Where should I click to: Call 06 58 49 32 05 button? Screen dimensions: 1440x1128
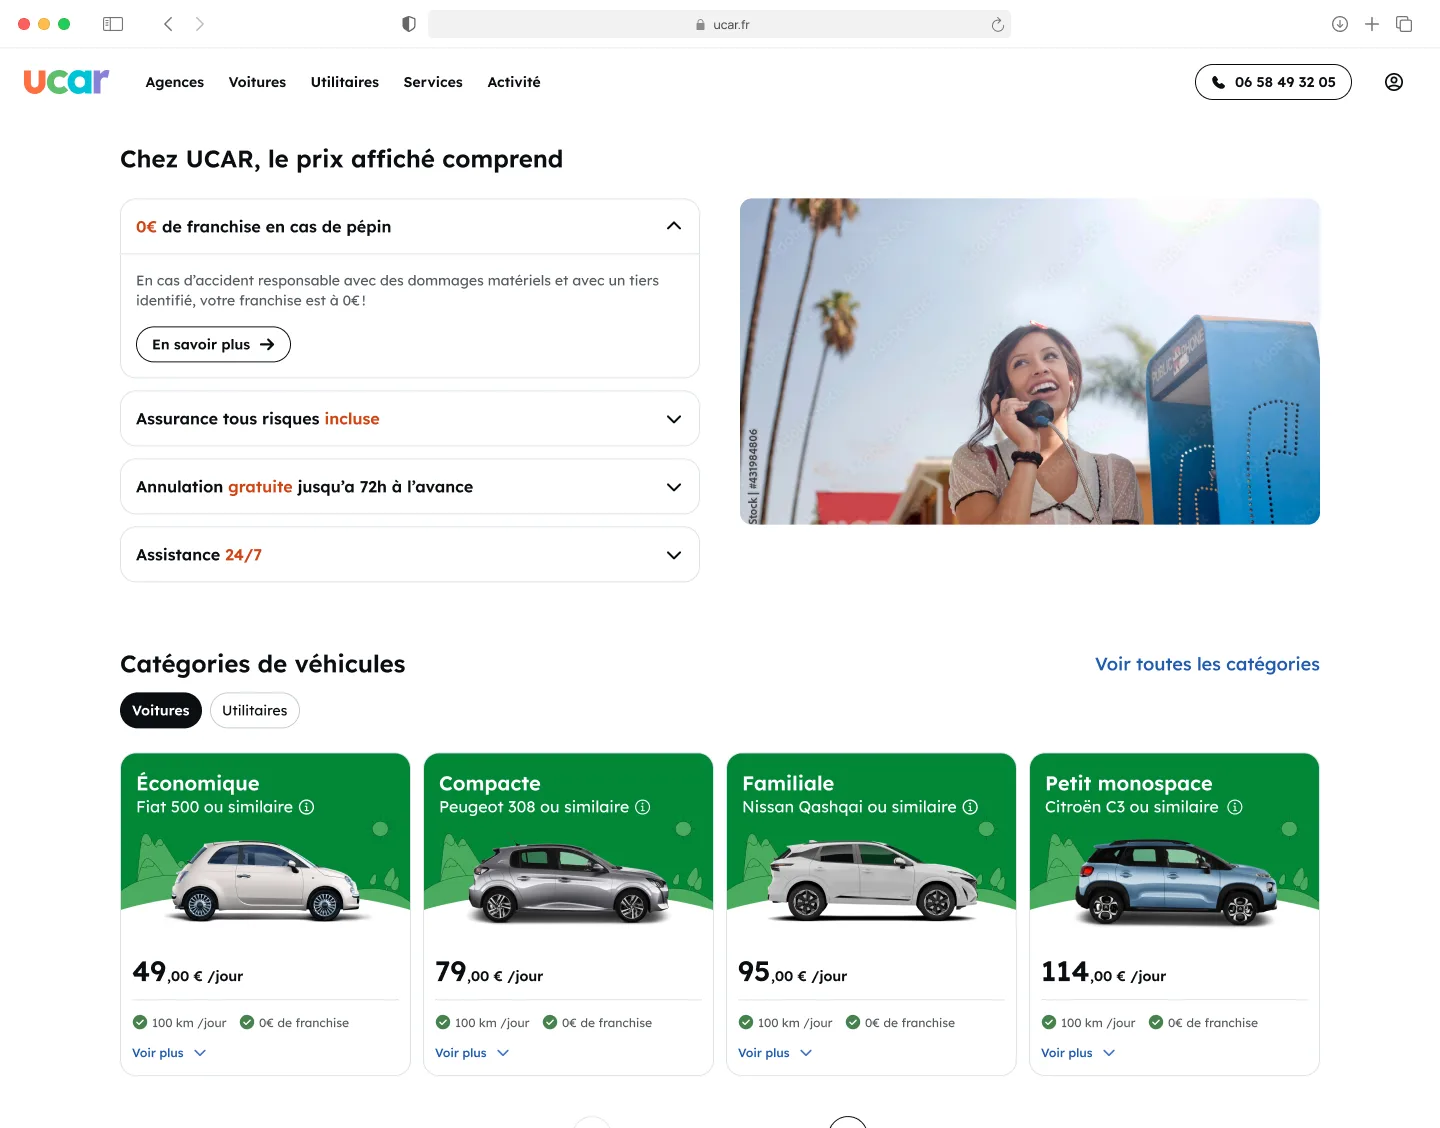pos(1273,82)
